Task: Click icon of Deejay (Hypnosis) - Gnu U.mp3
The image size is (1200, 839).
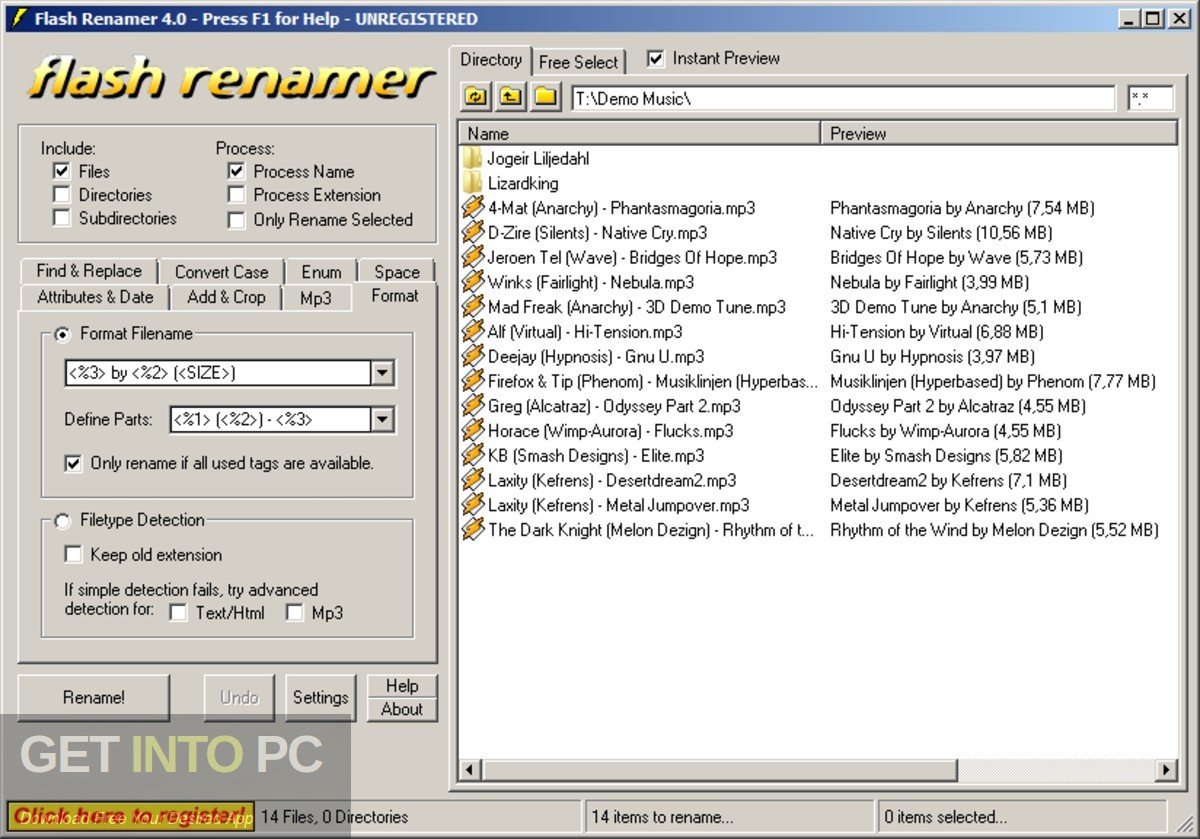Action: click(473, 356)
